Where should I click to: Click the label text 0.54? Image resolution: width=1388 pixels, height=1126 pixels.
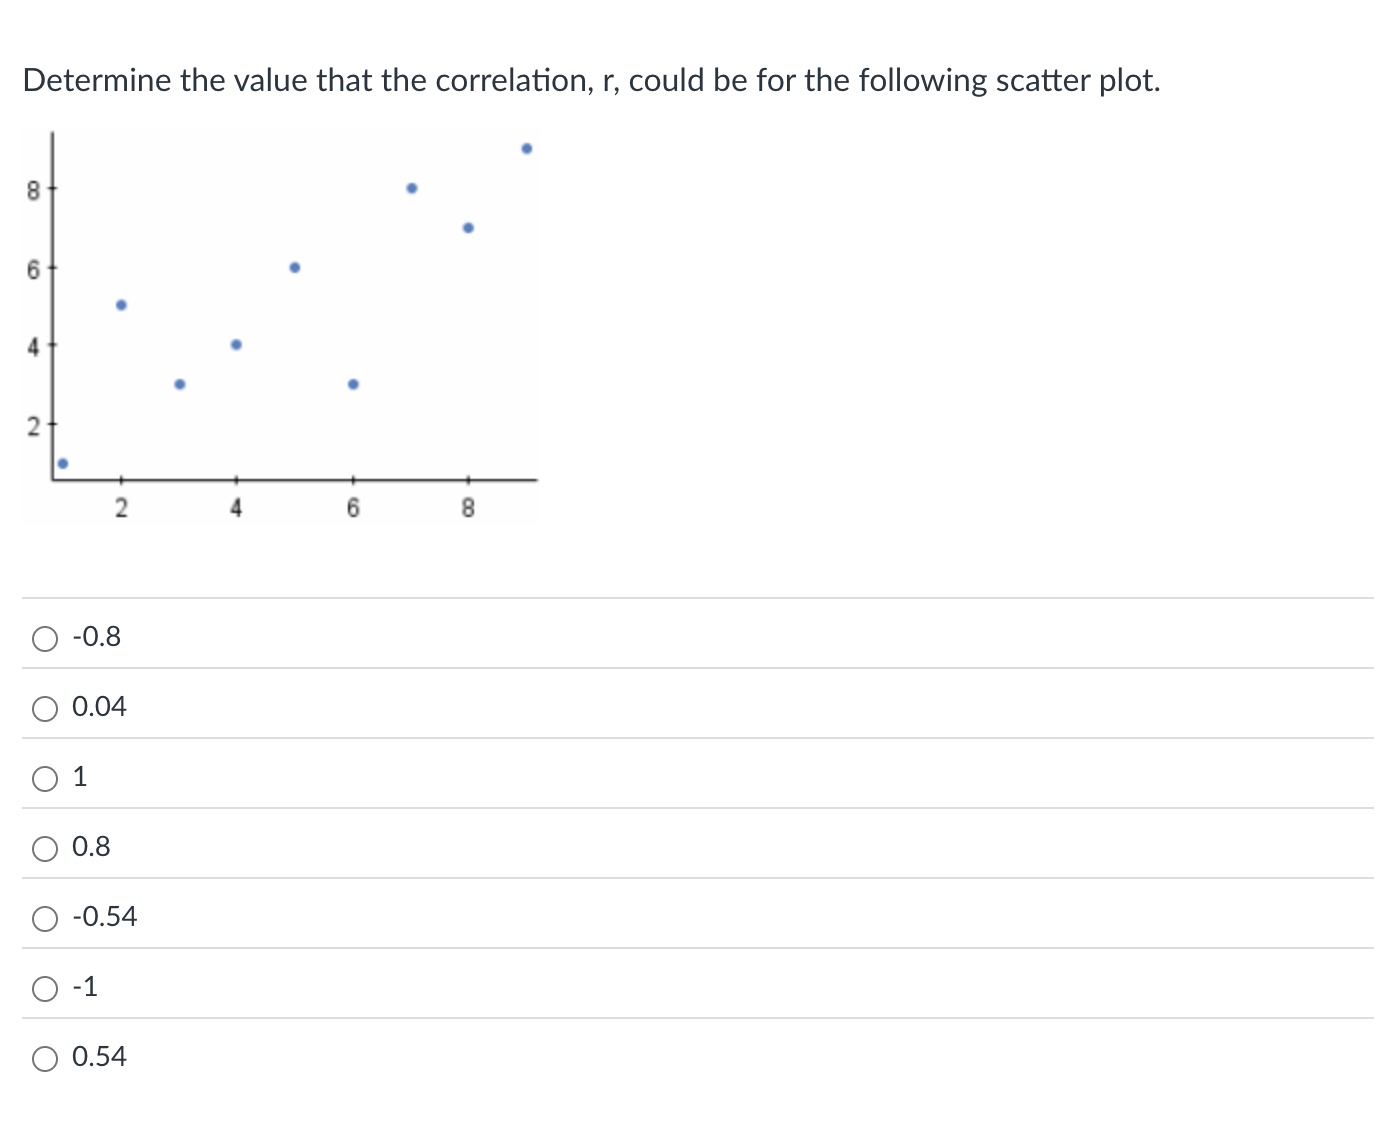click(x=99, y=1056)
